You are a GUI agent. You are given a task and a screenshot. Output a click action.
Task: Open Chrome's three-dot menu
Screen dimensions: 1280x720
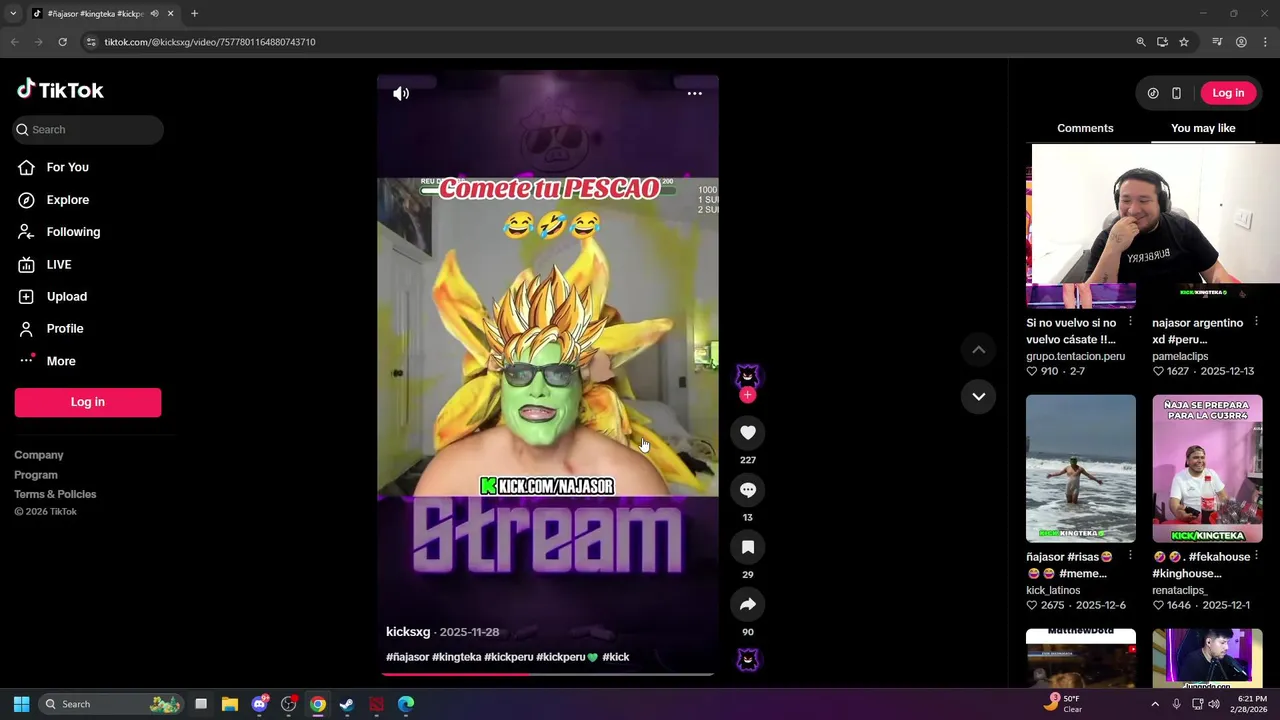[1265, 42]
